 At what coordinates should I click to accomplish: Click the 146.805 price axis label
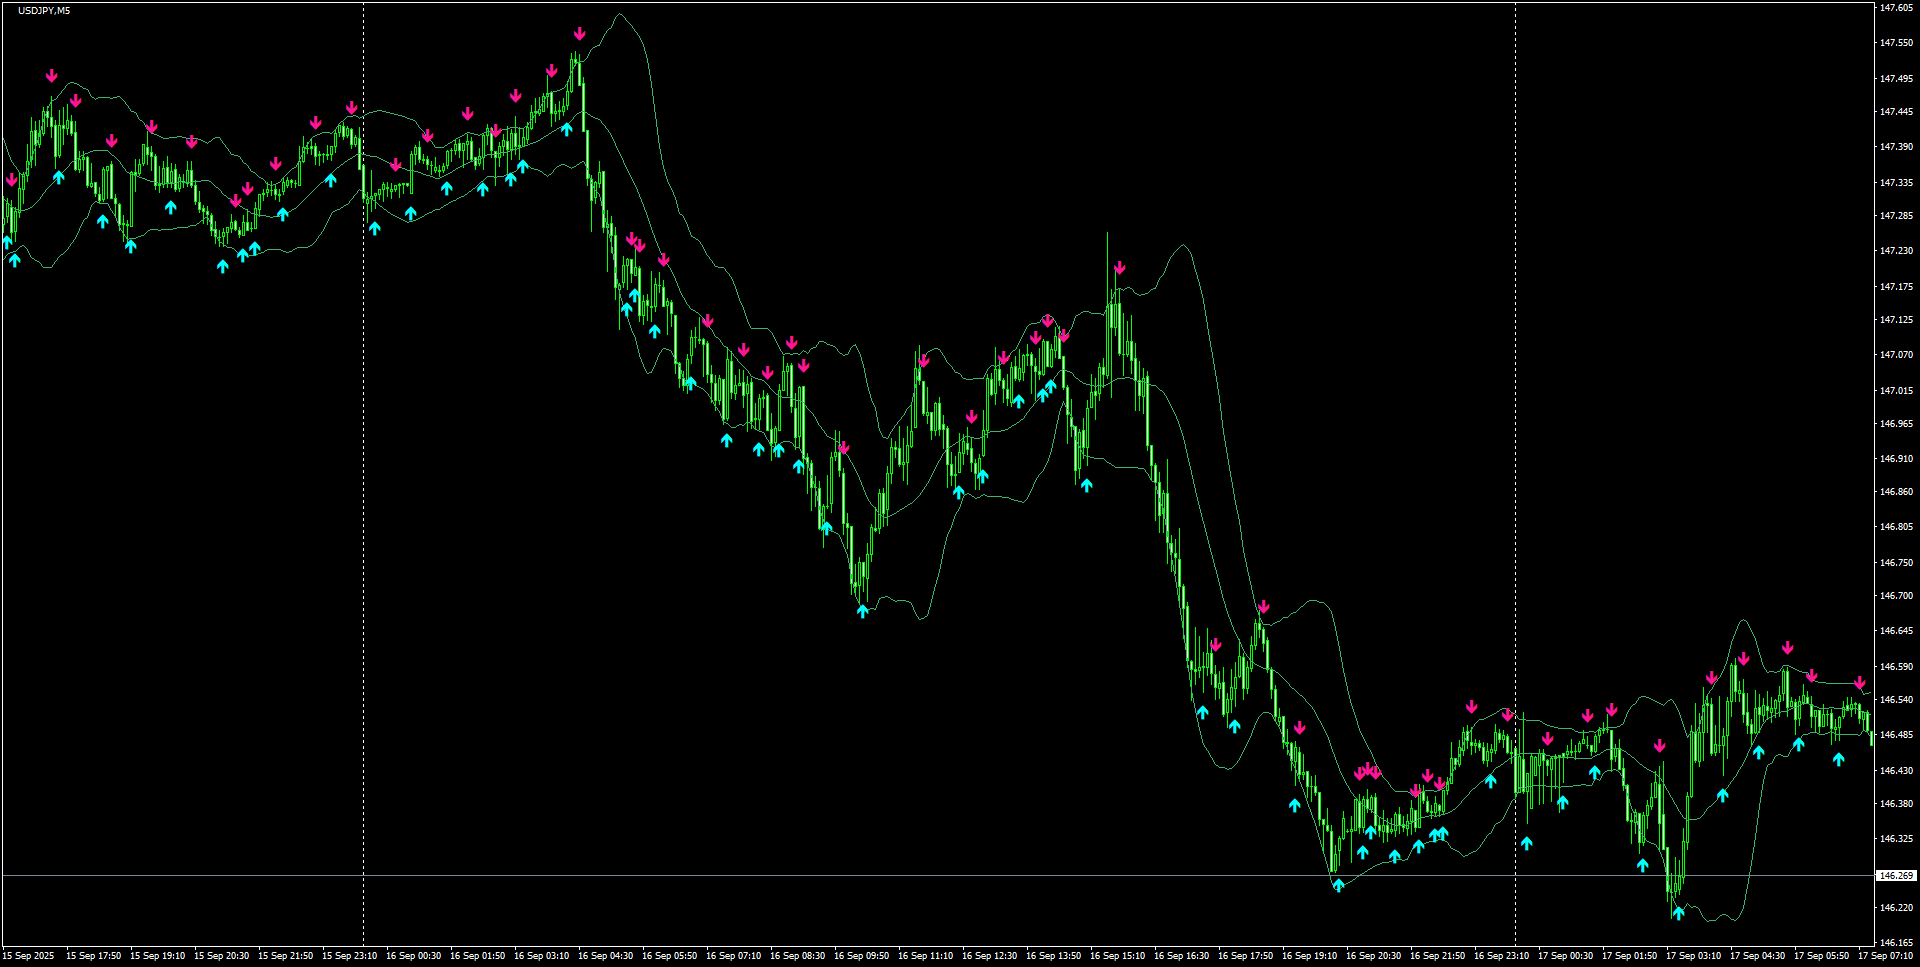(1896, 527)
